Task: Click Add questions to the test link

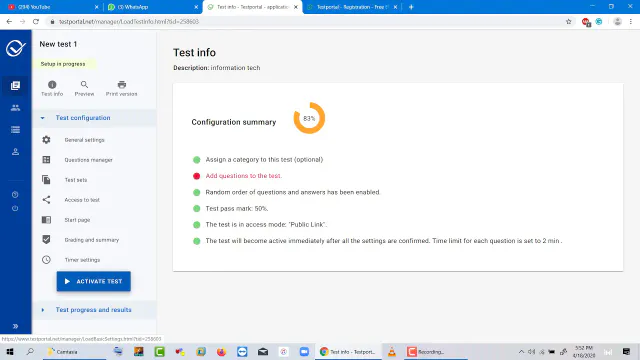Action: tap(244, 176)
